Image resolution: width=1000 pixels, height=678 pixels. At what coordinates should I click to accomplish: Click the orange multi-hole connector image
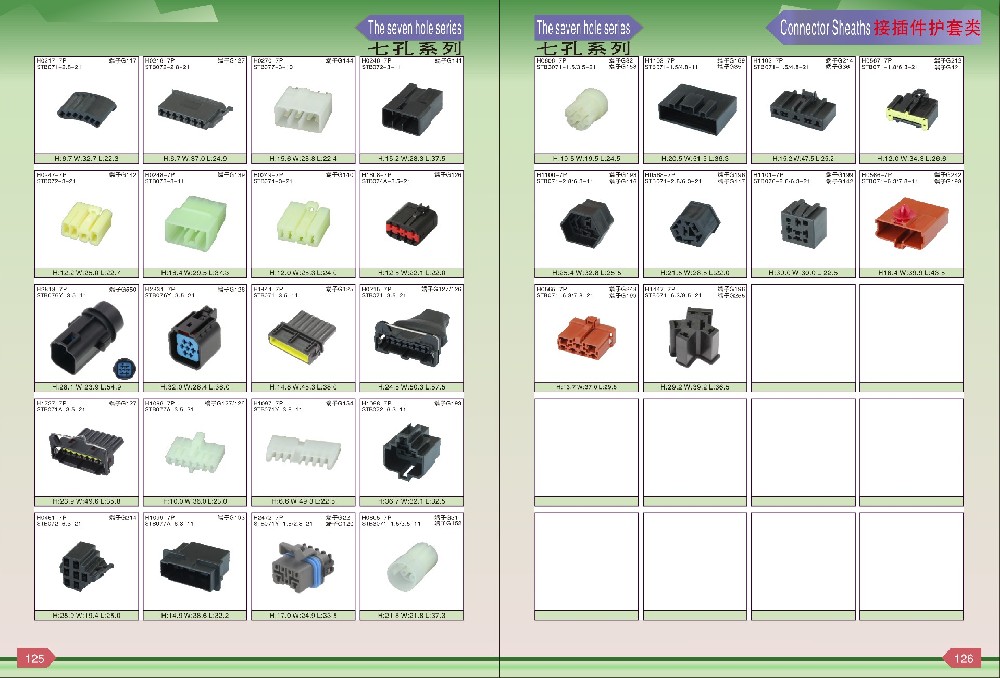tap(586, 337)
